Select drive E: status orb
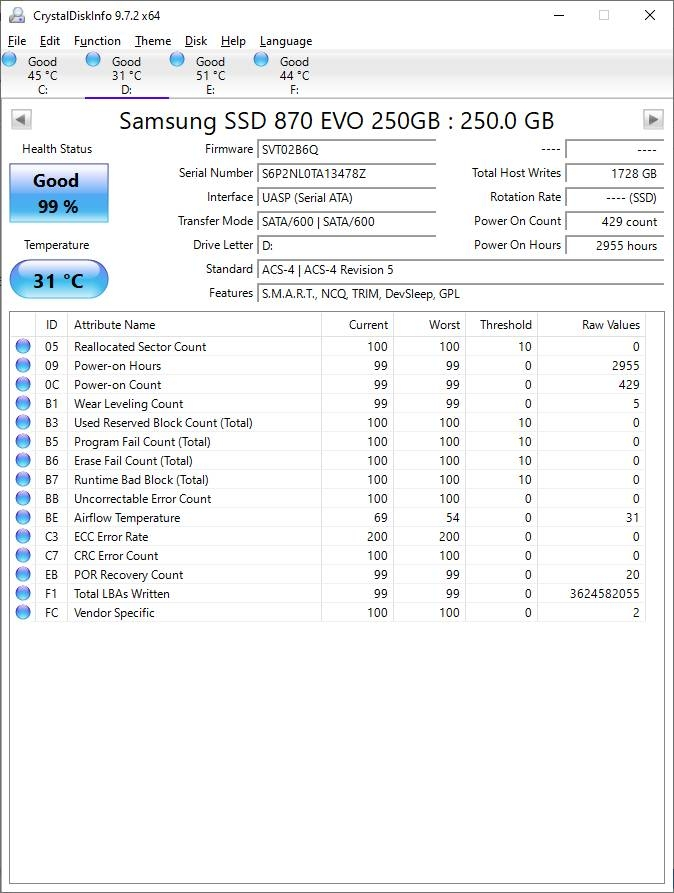This screenshot has width=674, height=893. pyautogui.click(x=177, y=59)
